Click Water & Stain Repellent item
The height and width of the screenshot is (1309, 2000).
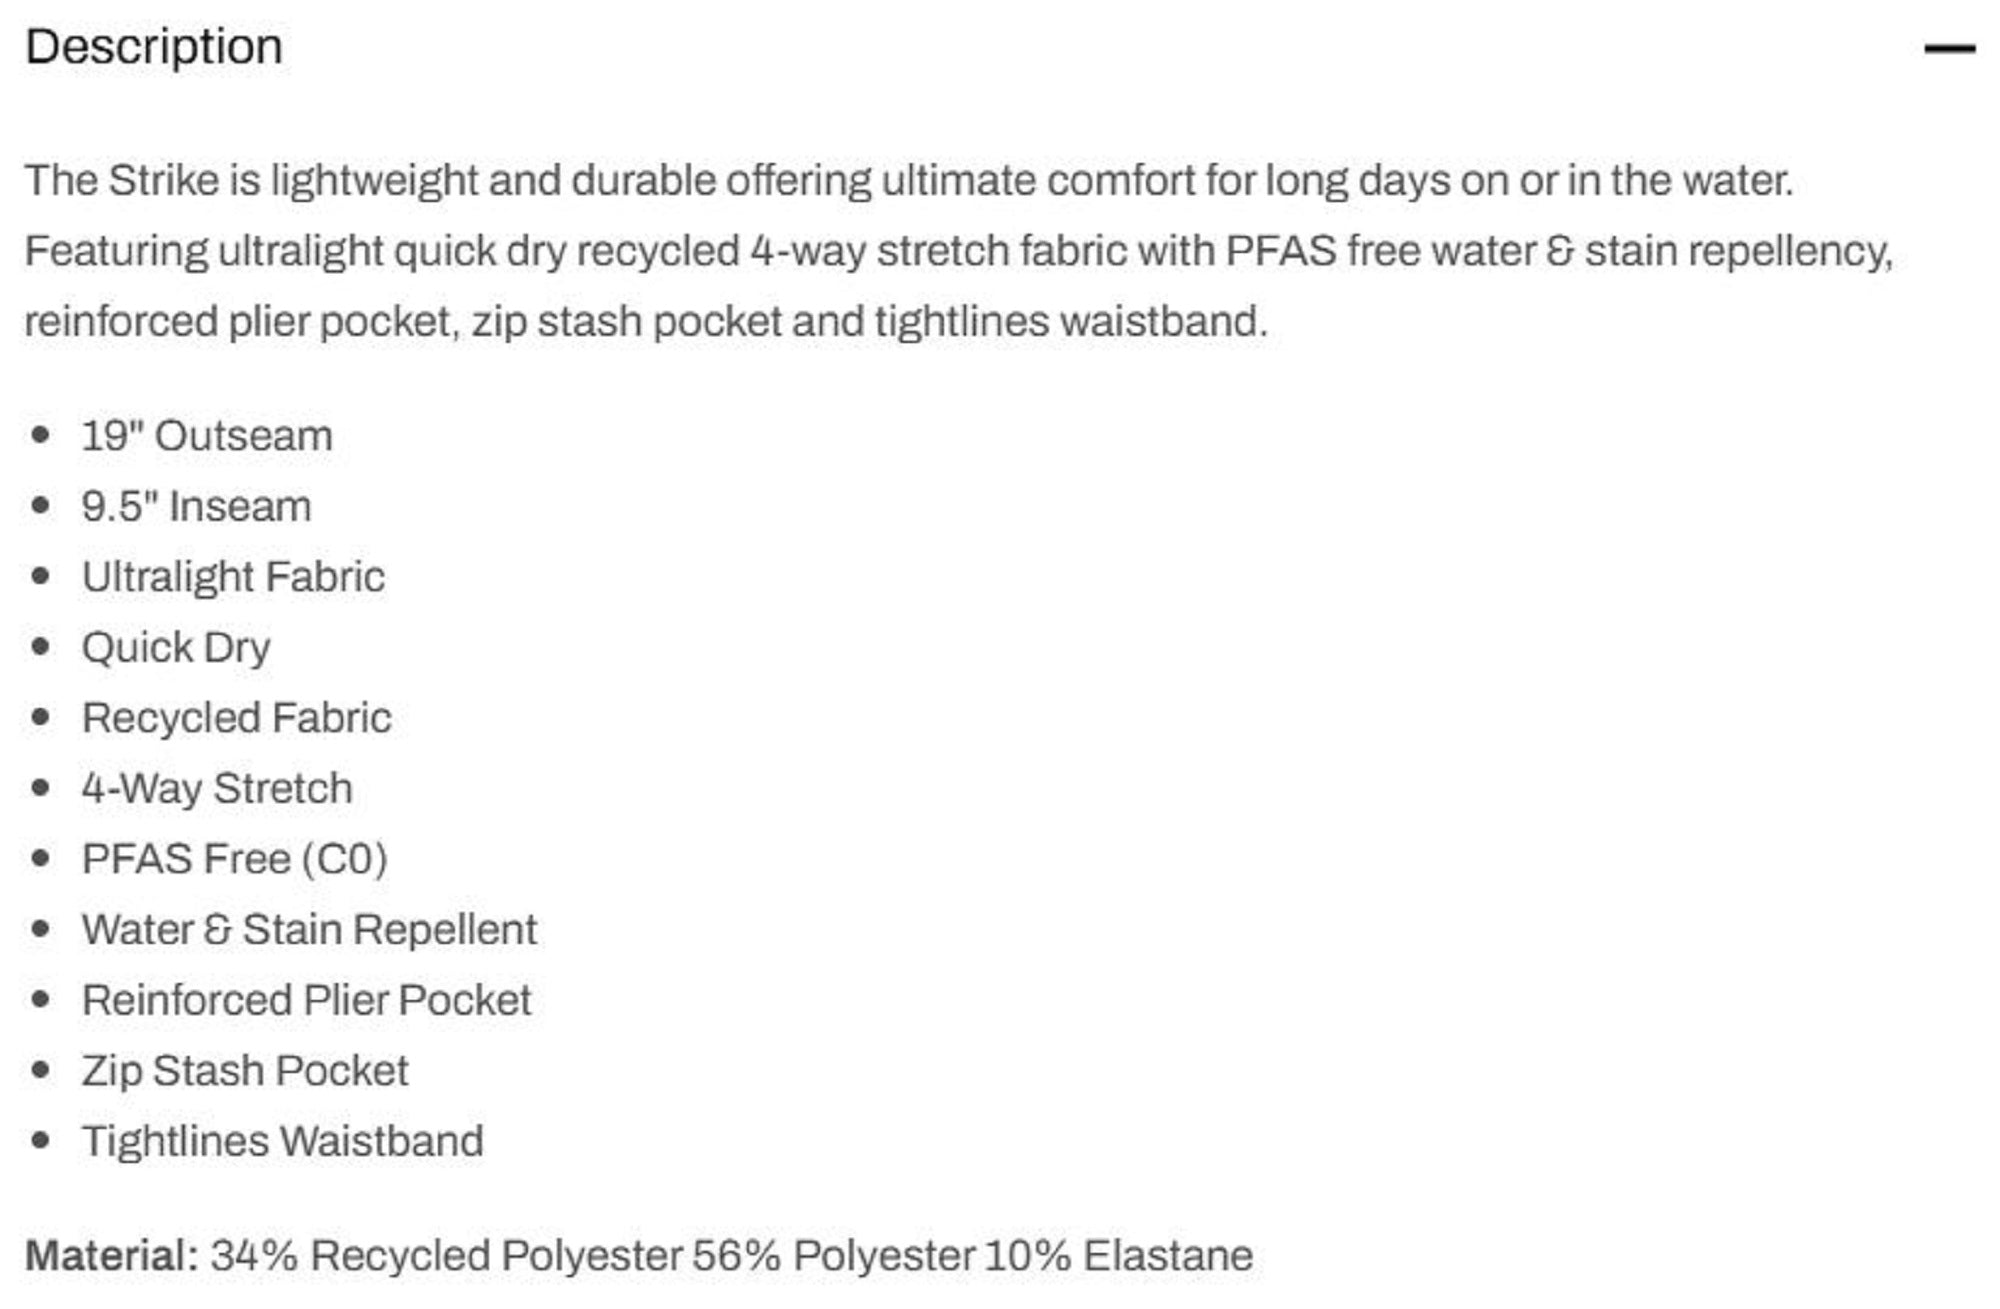coord(310,930)
